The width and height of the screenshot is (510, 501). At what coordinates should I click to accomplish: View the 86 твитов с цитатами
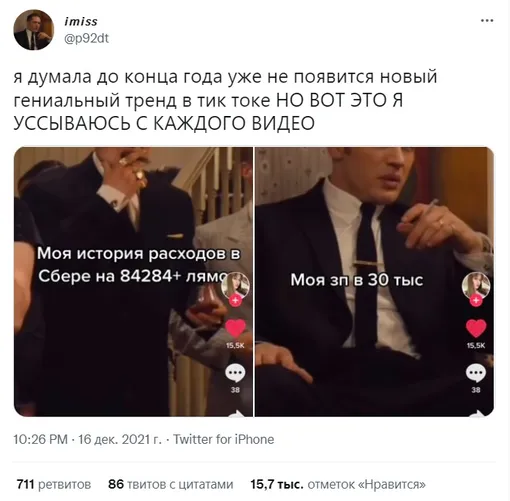(x=171, y=484)
